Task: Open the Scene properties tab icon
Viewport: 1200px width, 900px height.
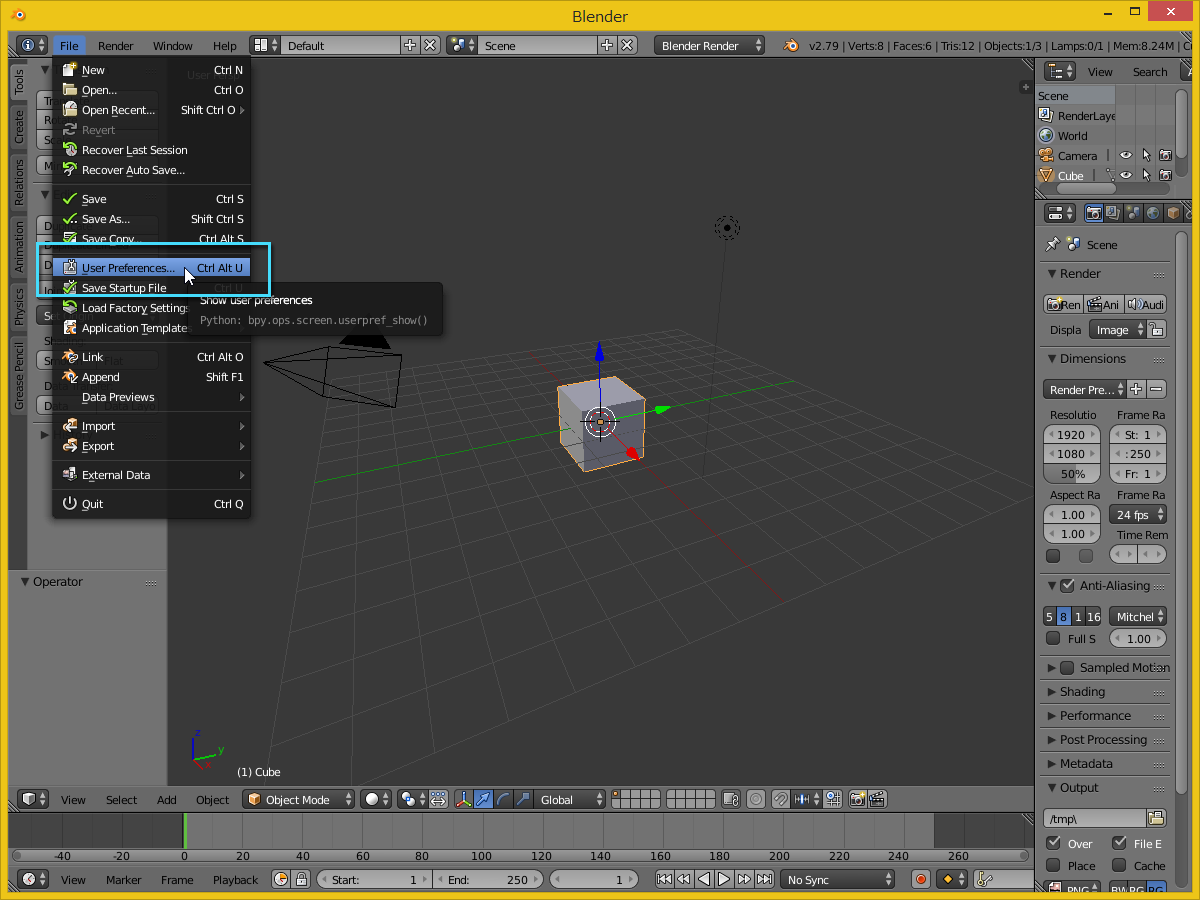Action: [x=1133, y=213]
